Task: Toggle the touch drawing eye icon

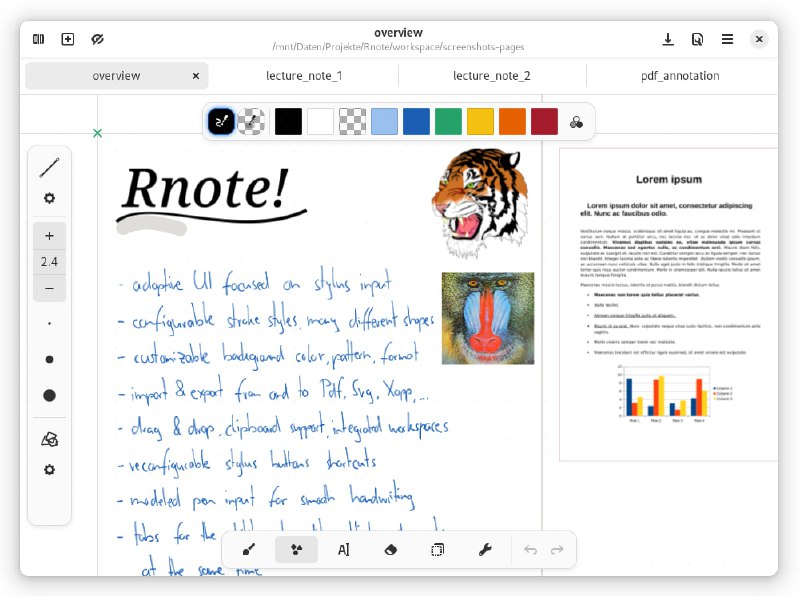Action: 97,39
